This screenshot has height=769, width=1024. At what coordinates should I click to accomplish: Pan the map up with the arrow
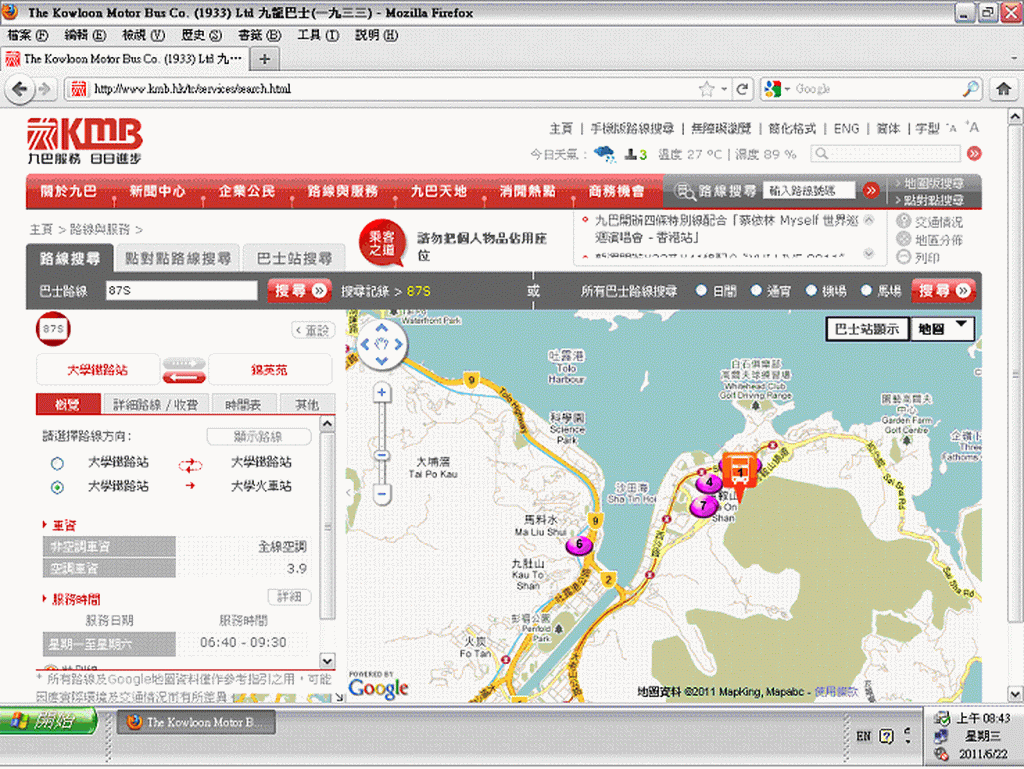(382, 328)
